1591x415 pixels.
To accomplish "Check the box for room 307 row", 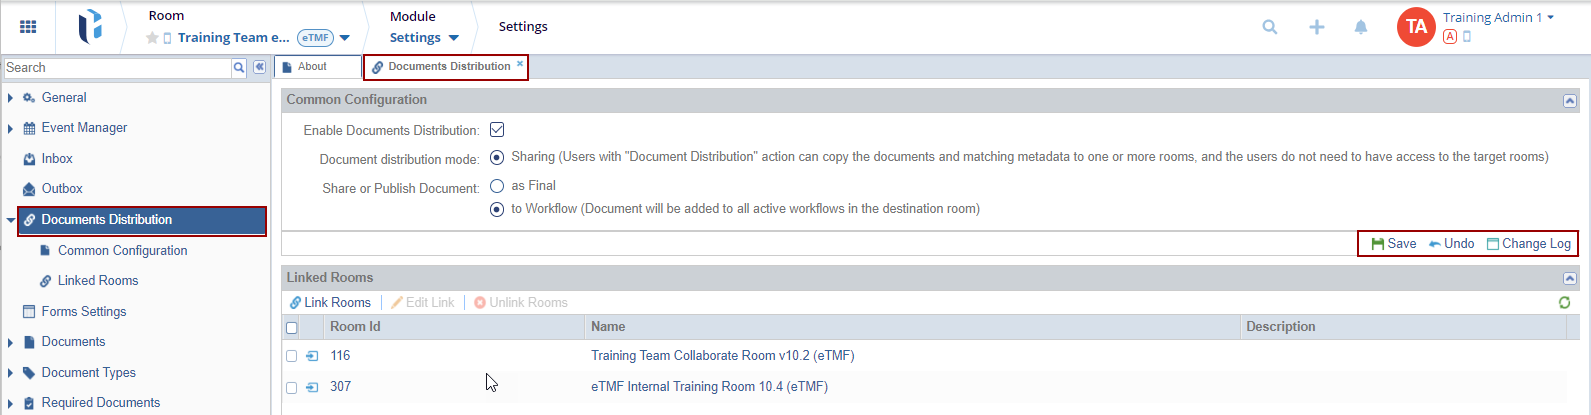I will [292, 387].
